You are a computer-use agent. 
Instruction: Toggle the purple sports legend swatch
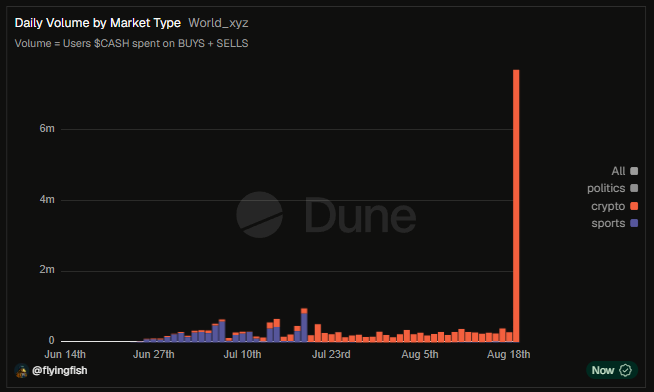(x=634, y=223)
